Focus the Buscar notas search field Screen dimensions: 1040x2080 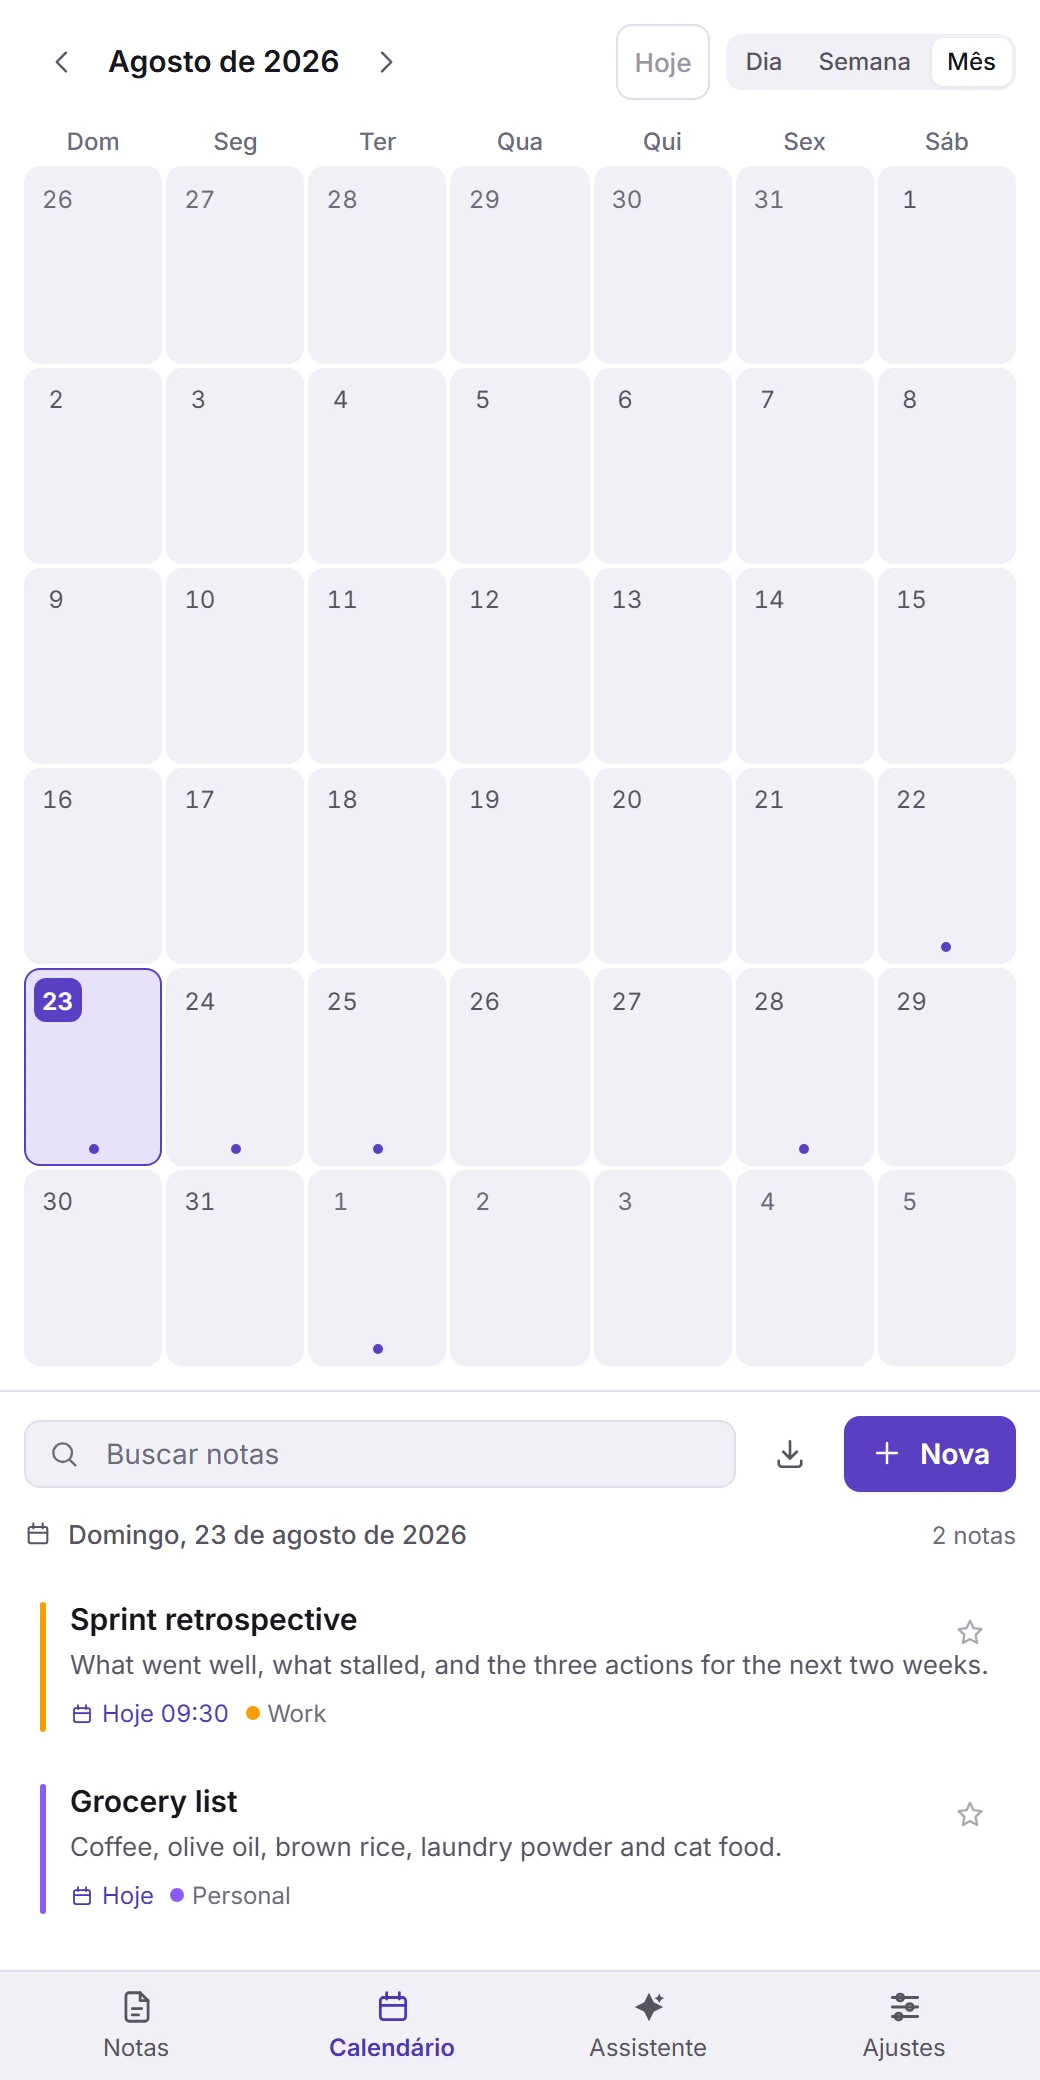(x=380, y=1454)
